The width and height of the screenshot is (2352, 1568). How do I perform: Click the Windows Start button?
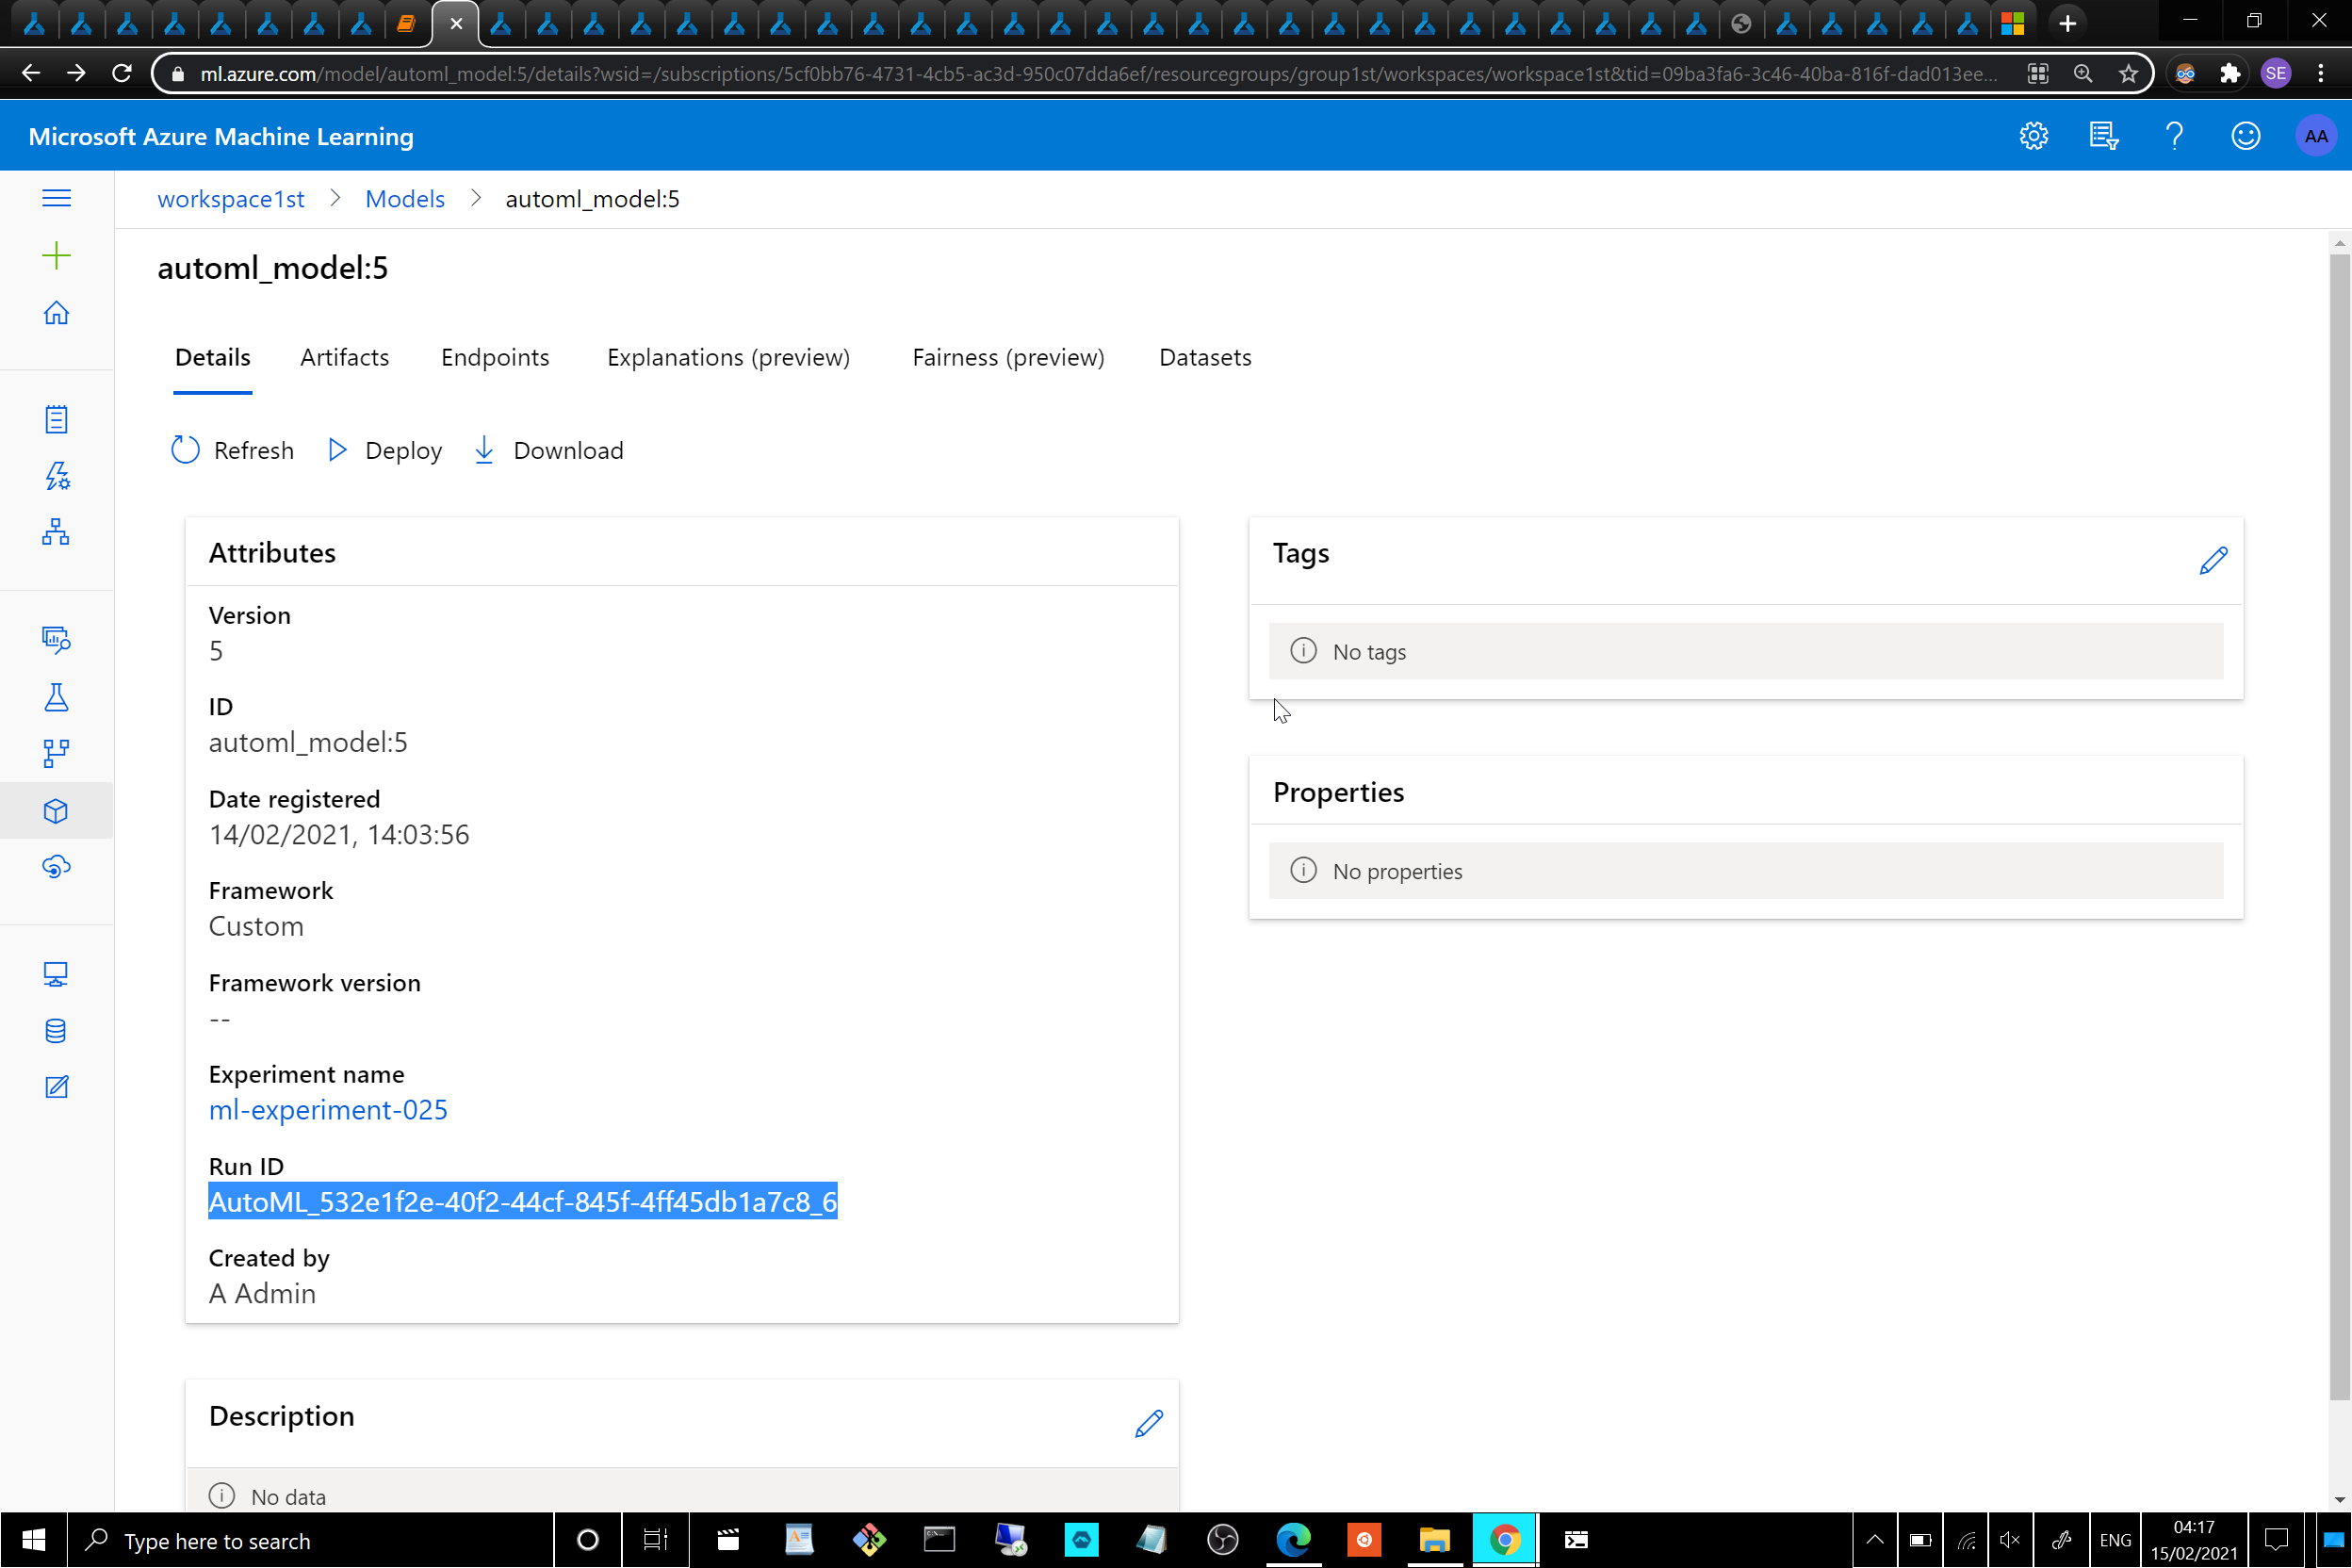click(33, 1540)
